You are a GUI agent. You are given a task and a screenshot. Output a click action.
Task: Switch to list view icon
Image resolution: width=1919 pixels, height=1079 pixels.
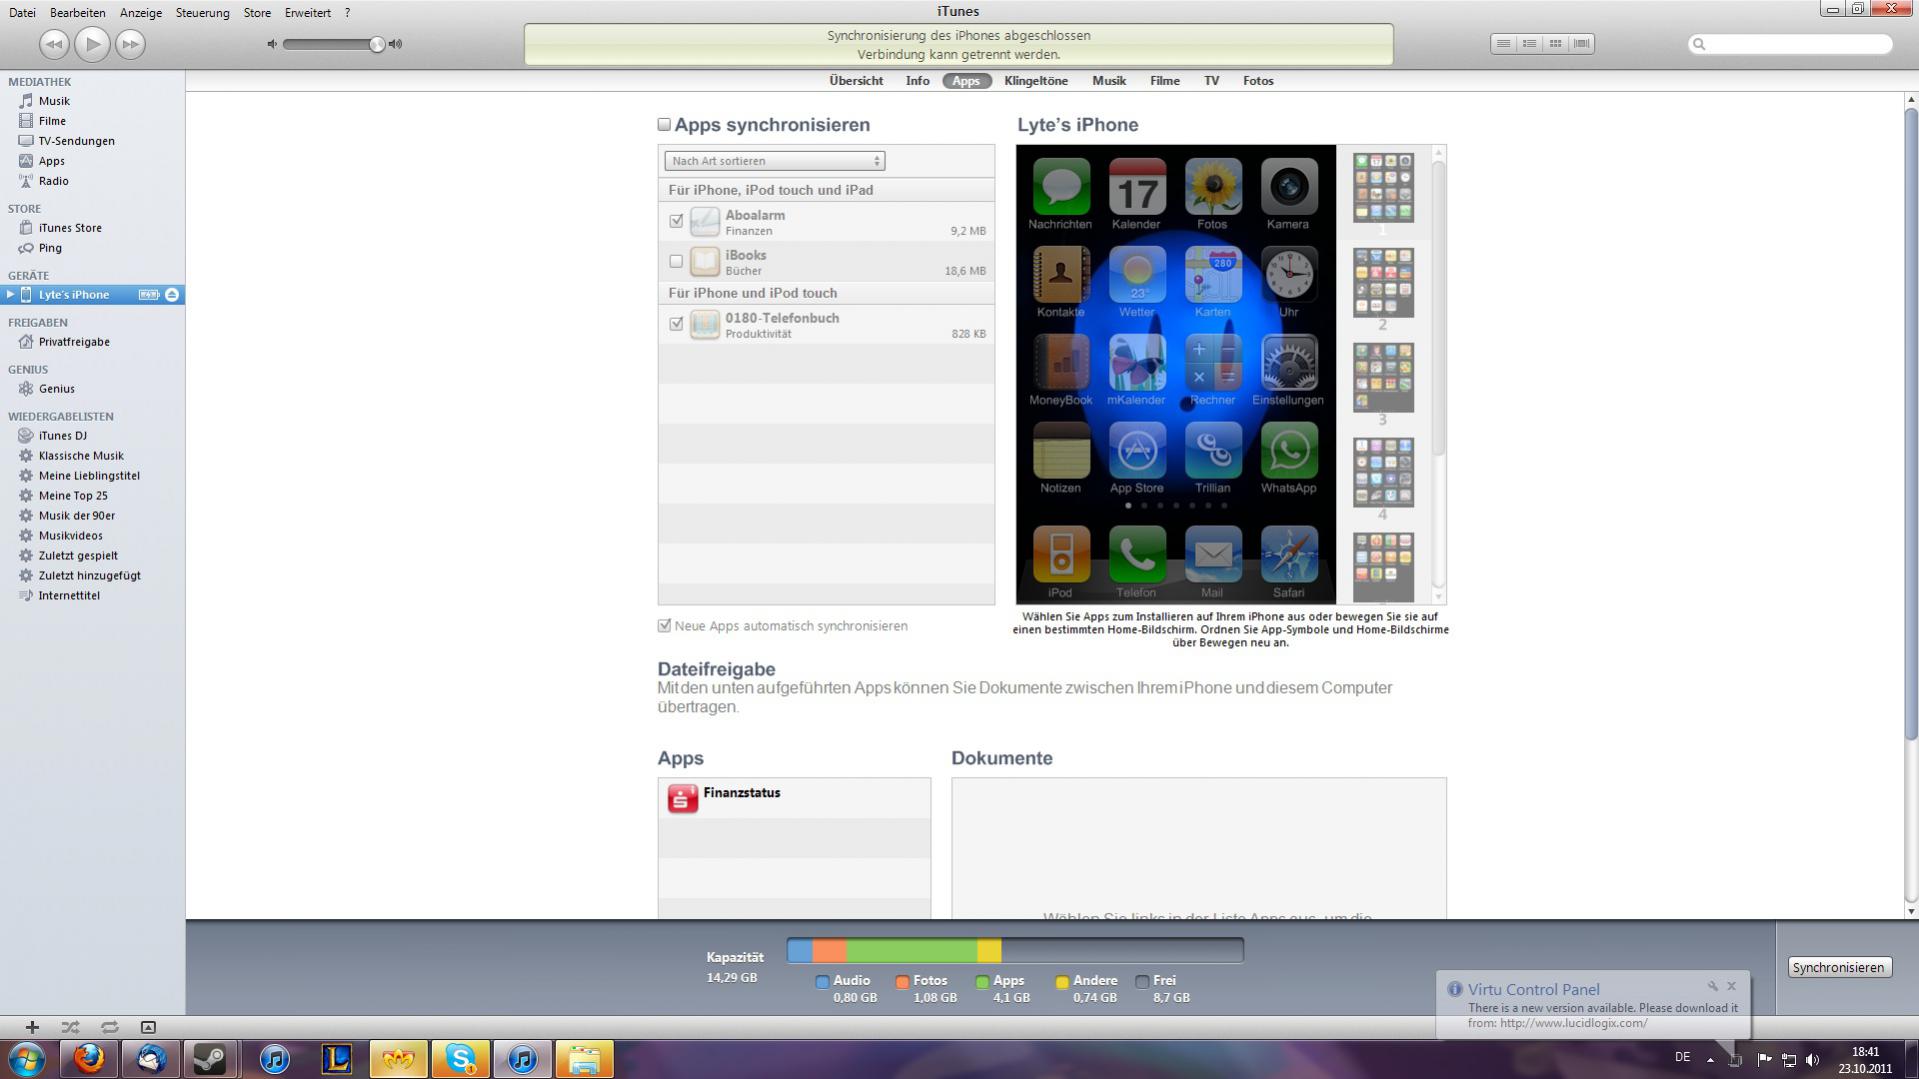(x=1503, y=44)
